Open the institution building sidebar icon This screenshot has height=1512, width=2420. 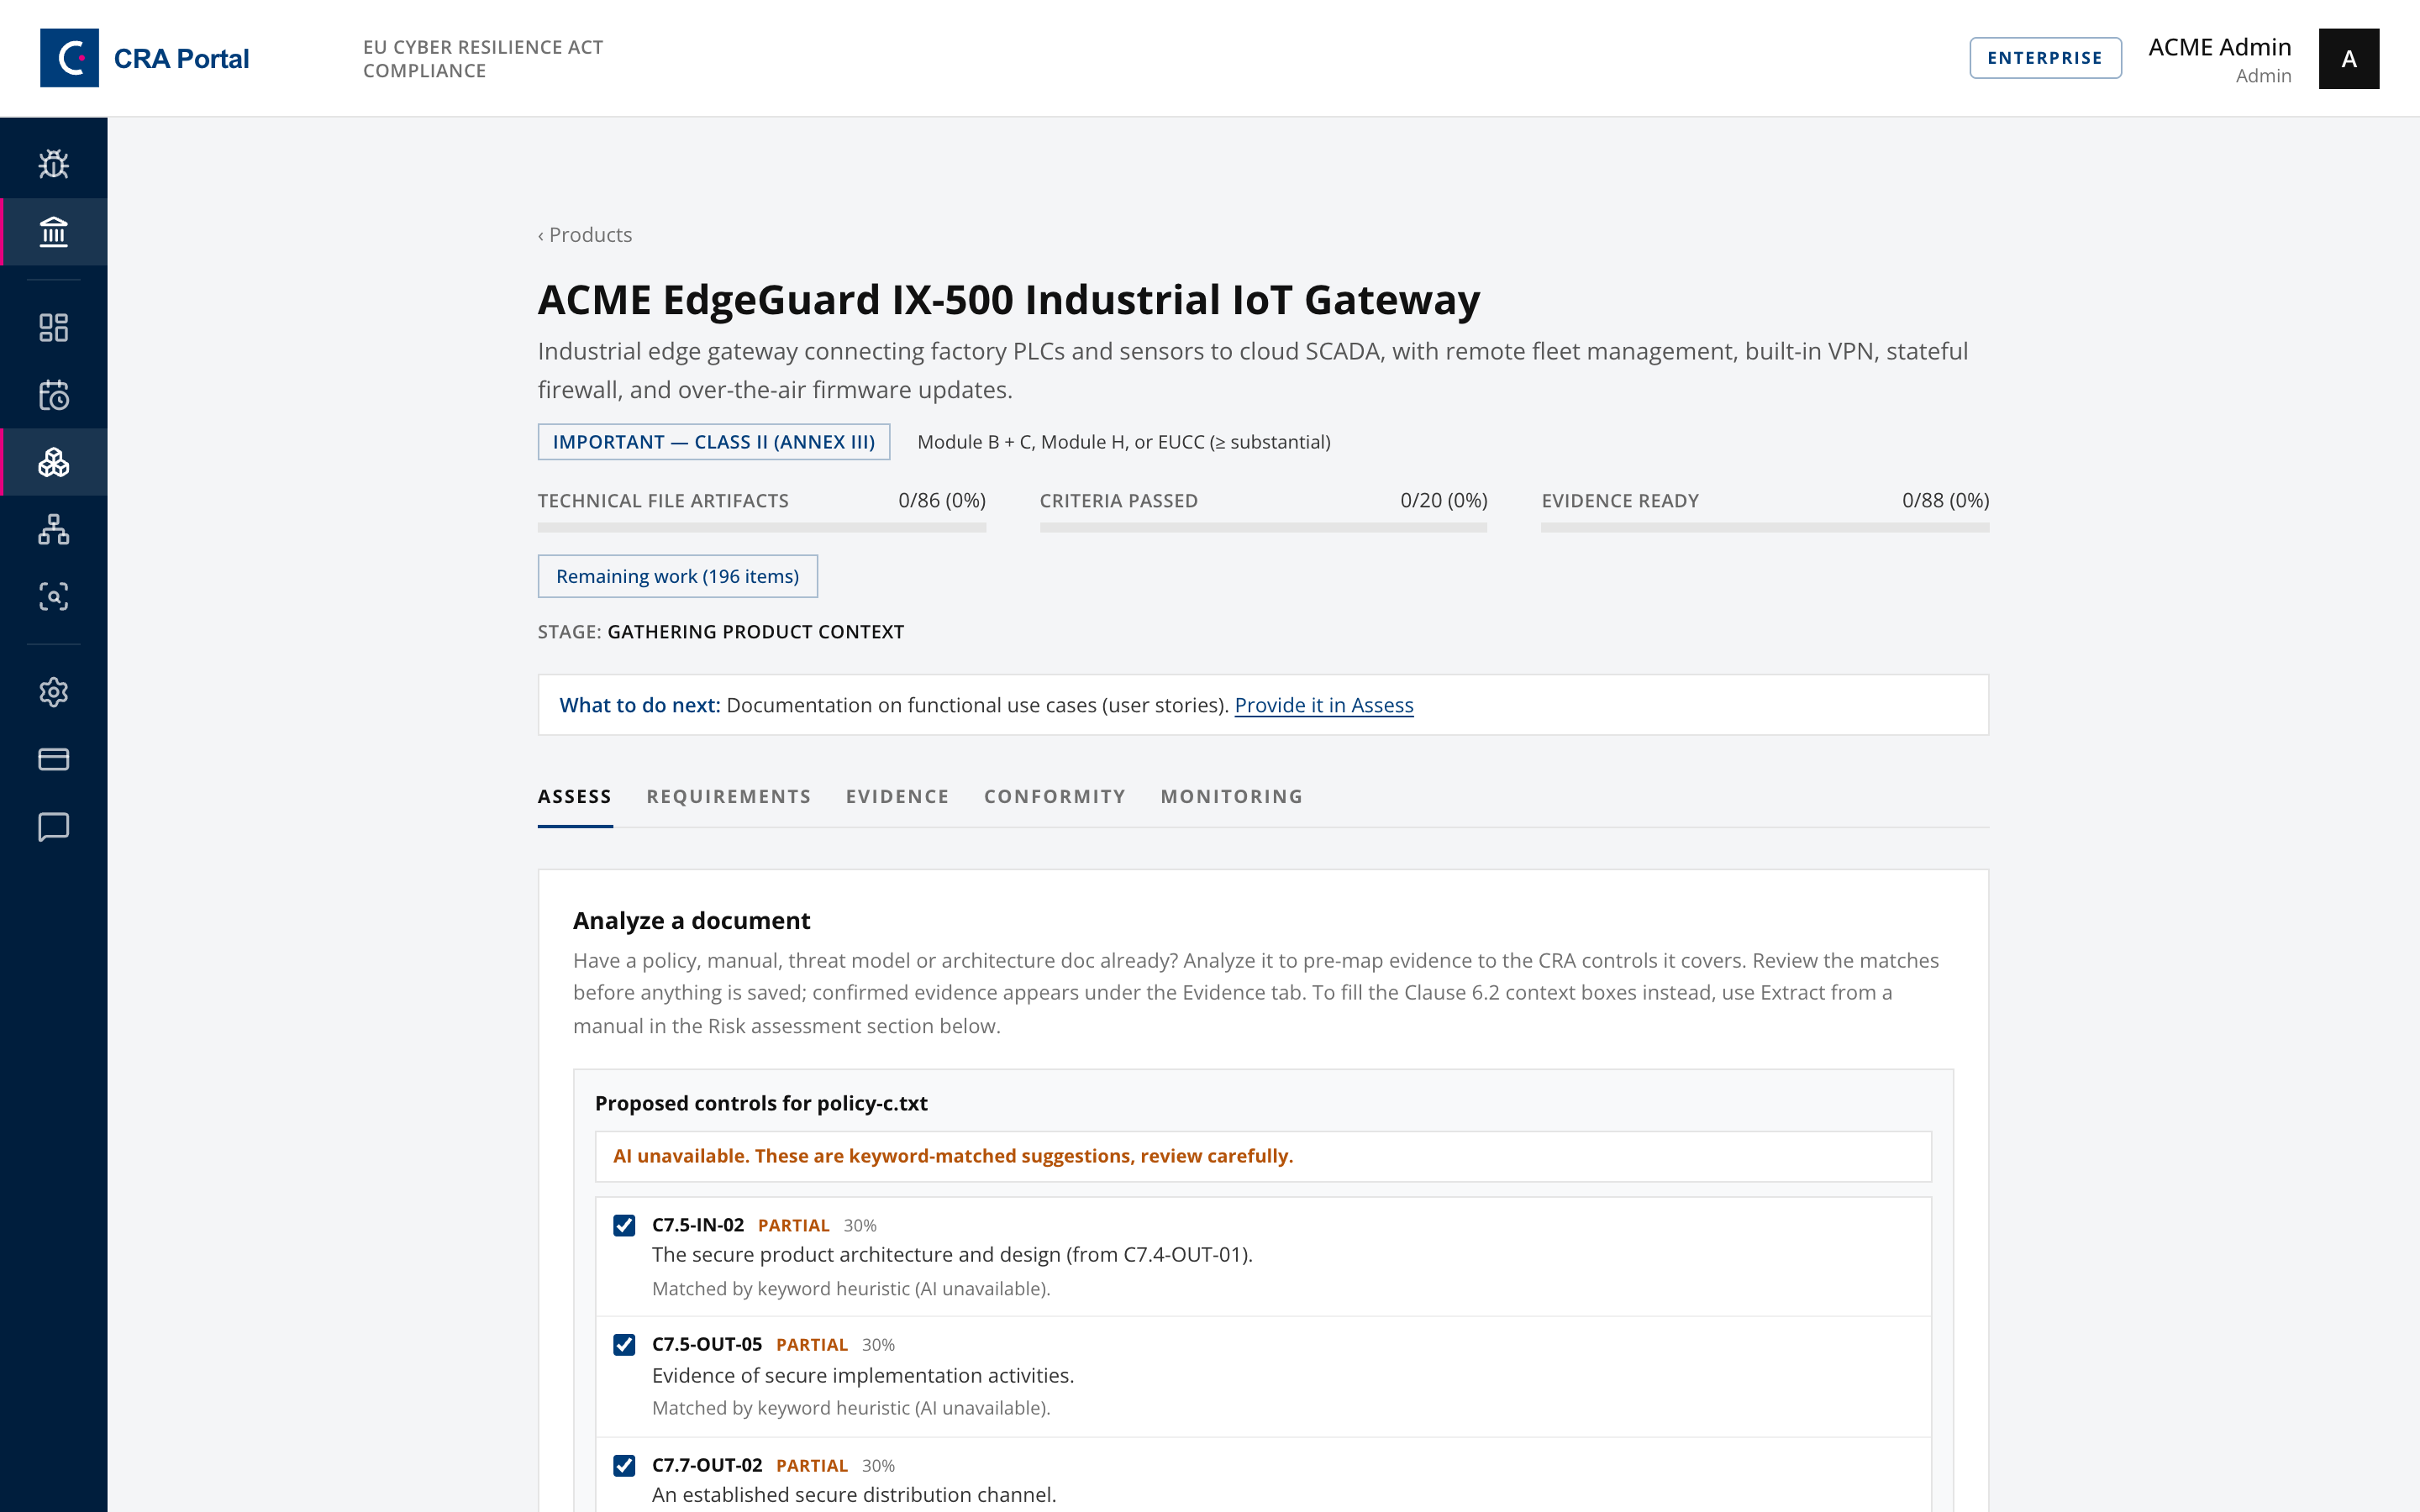pos(53,232)
